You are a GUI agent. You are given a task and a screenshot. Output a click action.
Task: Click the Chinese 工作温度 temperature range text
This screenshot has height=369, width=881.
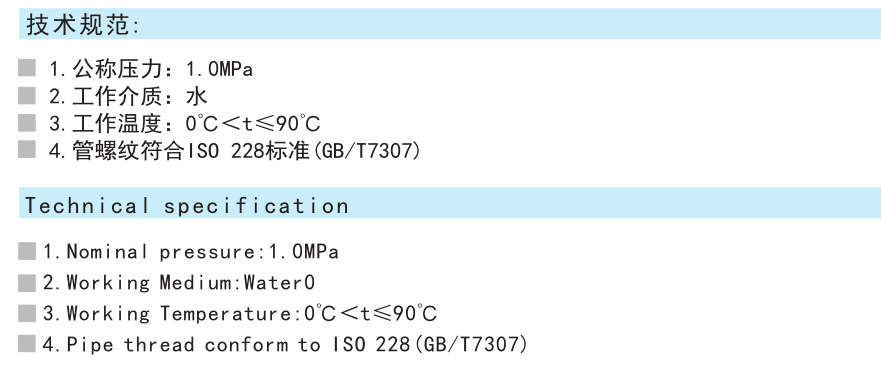point(185,123)
